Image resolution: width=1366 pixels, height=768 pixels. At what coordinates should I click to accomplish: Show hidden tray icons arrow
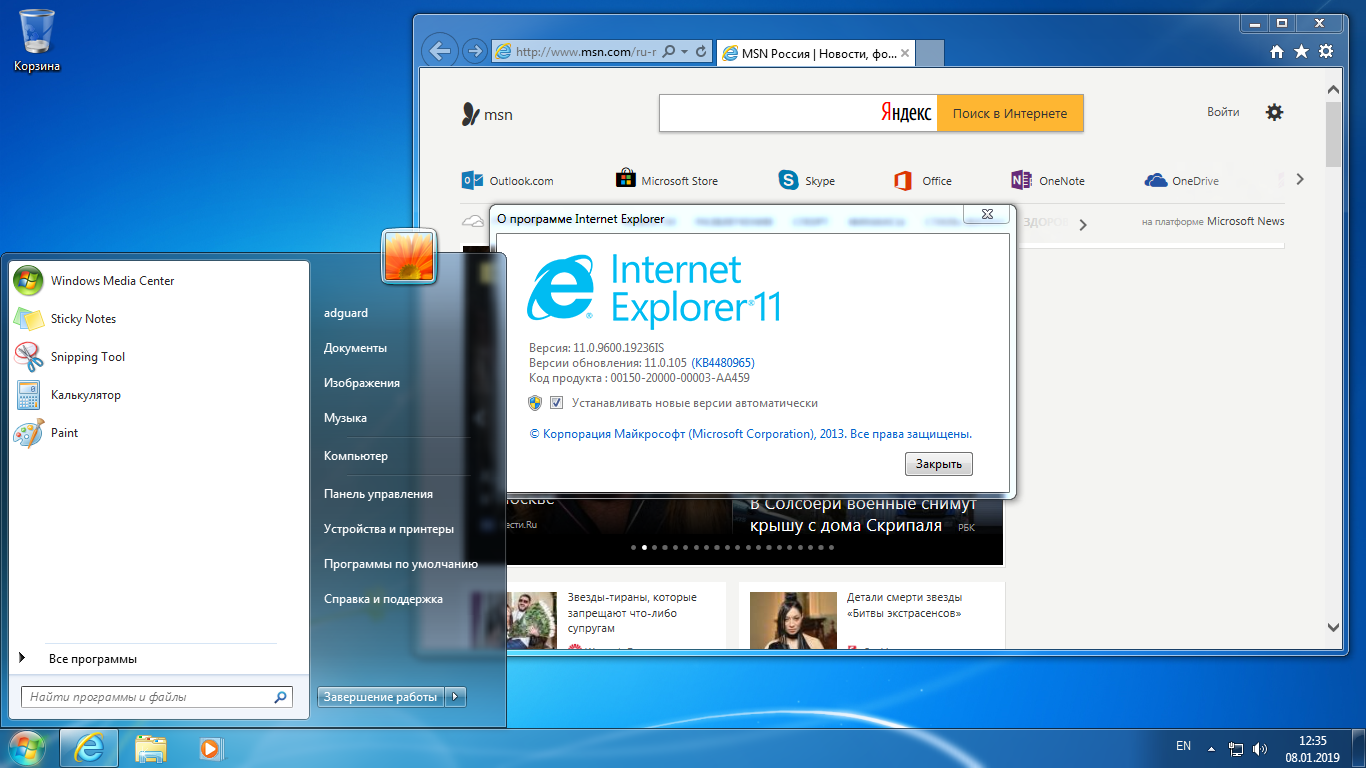tap(1212, 748)
